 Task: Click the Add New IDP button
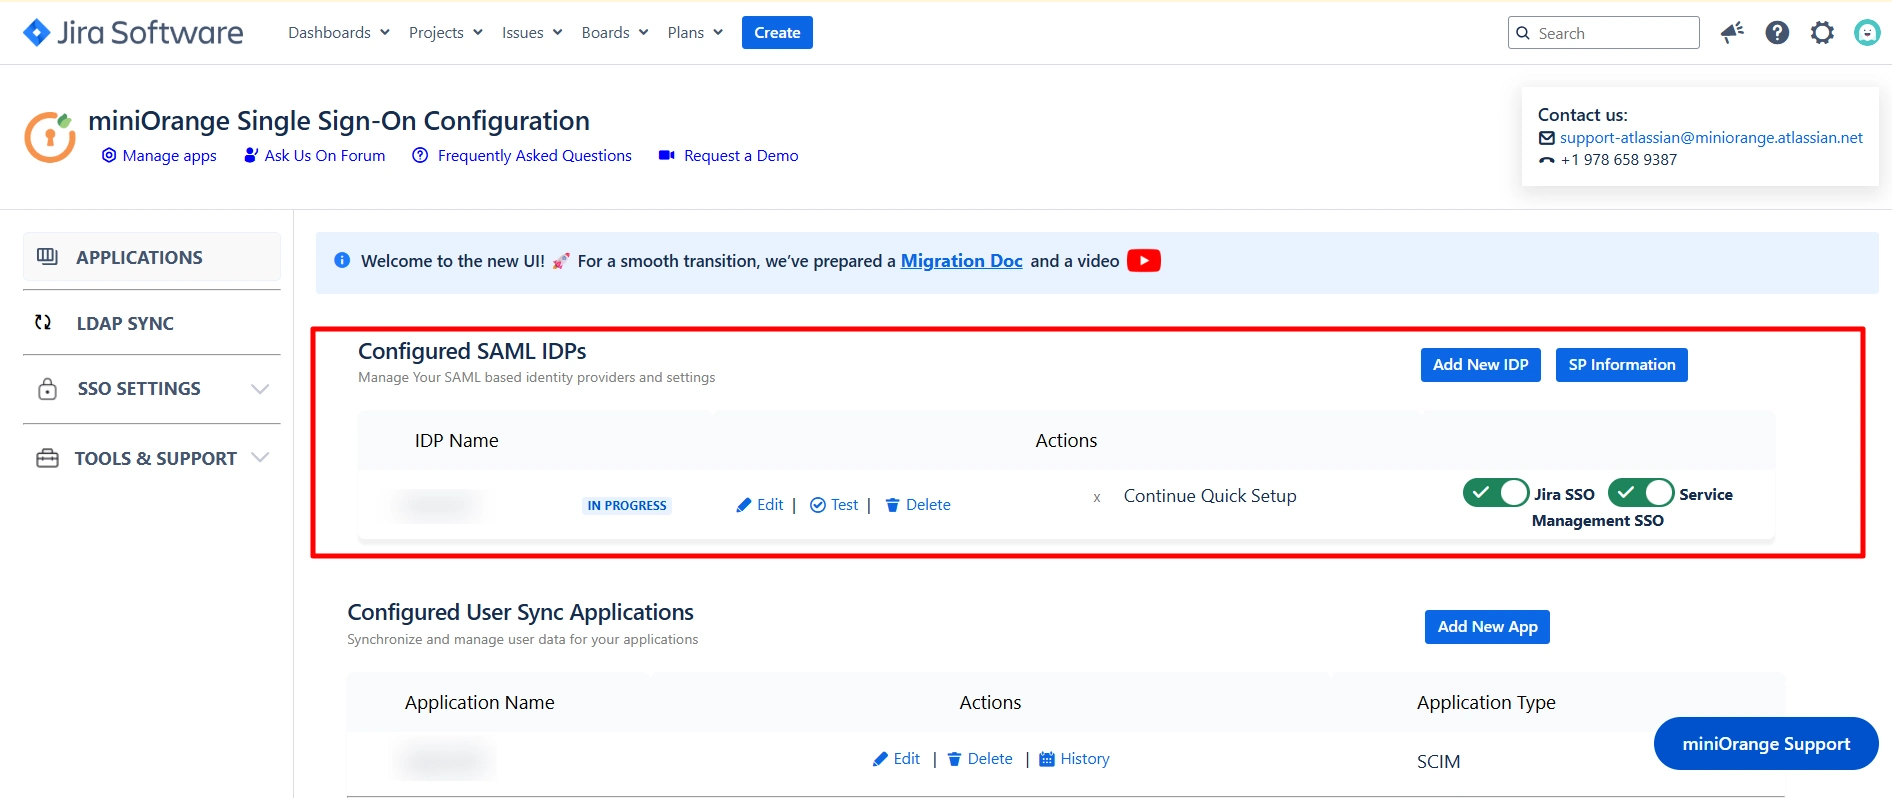1480,365
